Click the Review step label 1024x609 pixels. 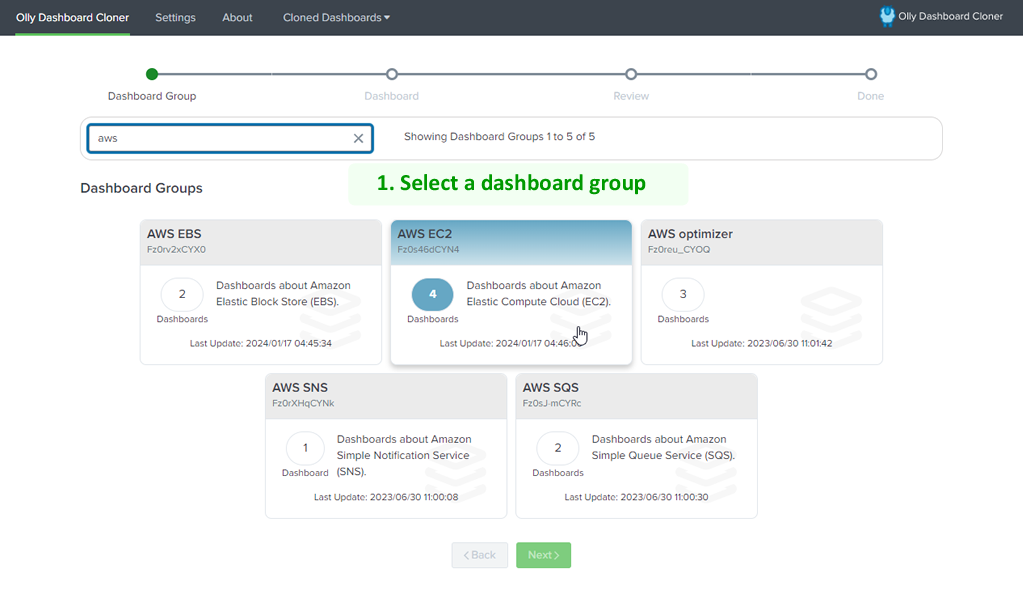point(631,96)
